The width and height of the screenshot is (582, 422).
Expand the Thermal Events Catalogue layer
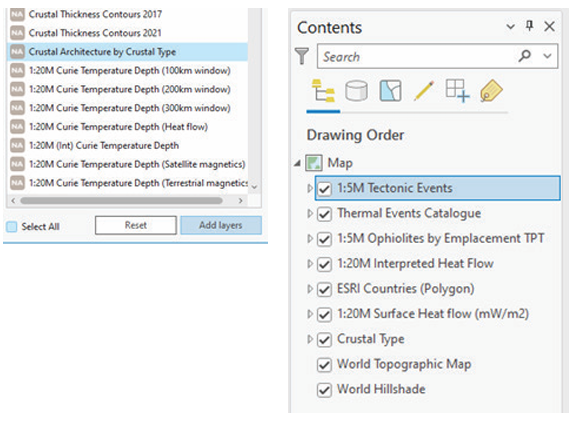pos(310,213)
